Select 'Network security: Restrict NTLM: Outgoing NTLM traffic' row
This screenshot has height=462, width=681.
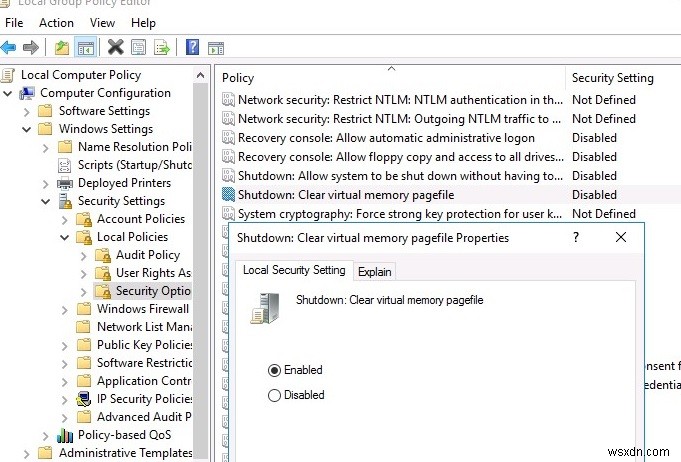click(x=450, y=119)
